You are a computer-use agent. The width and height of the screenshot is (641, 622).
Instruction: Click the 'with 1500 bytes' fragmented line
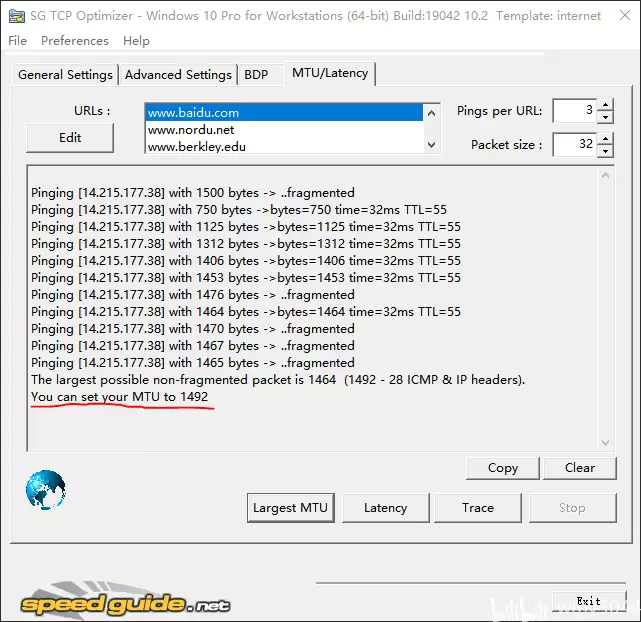point(193,192)
